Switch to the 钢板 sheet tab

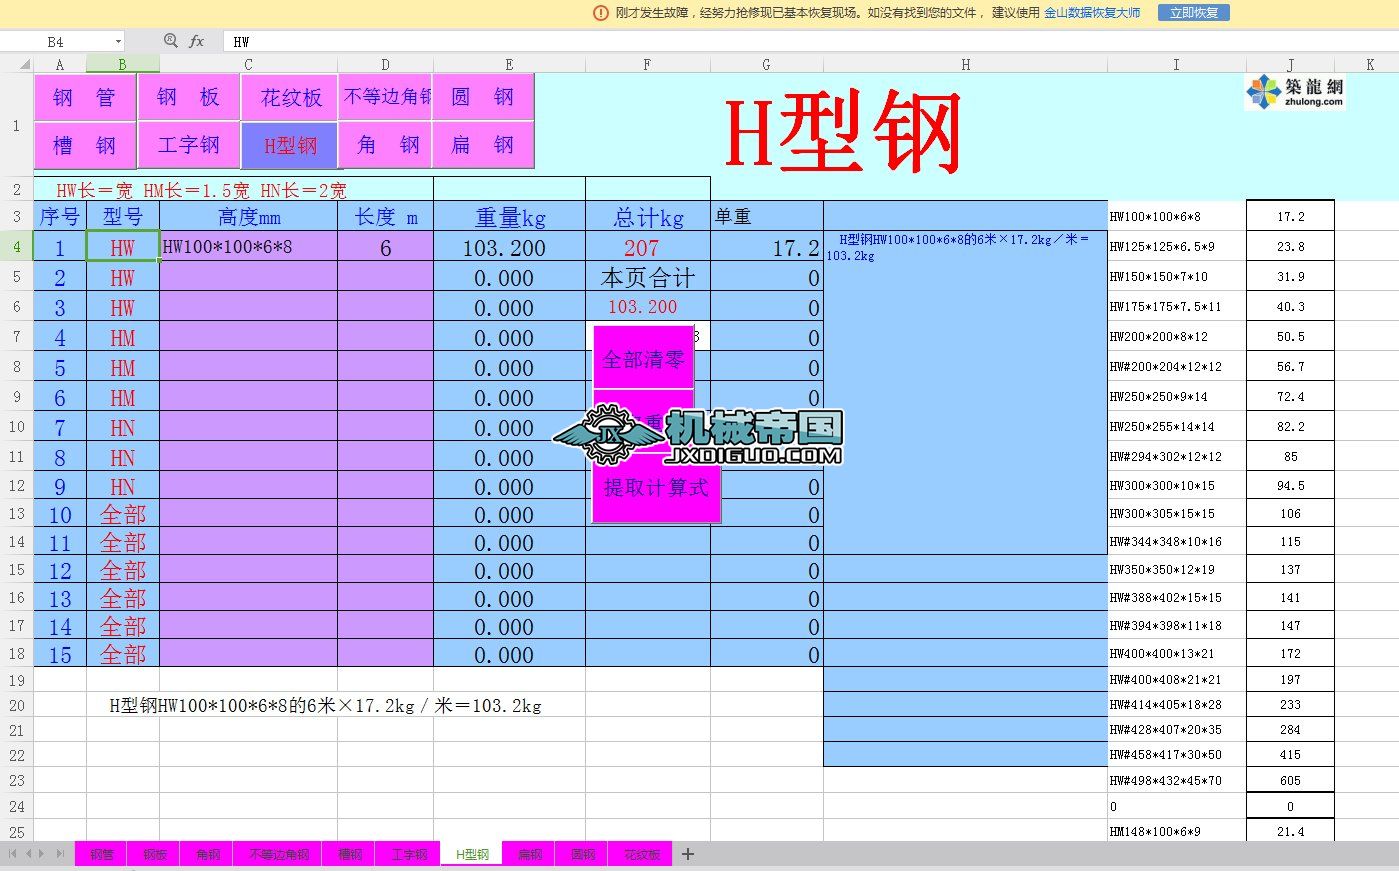click(154, 854)
